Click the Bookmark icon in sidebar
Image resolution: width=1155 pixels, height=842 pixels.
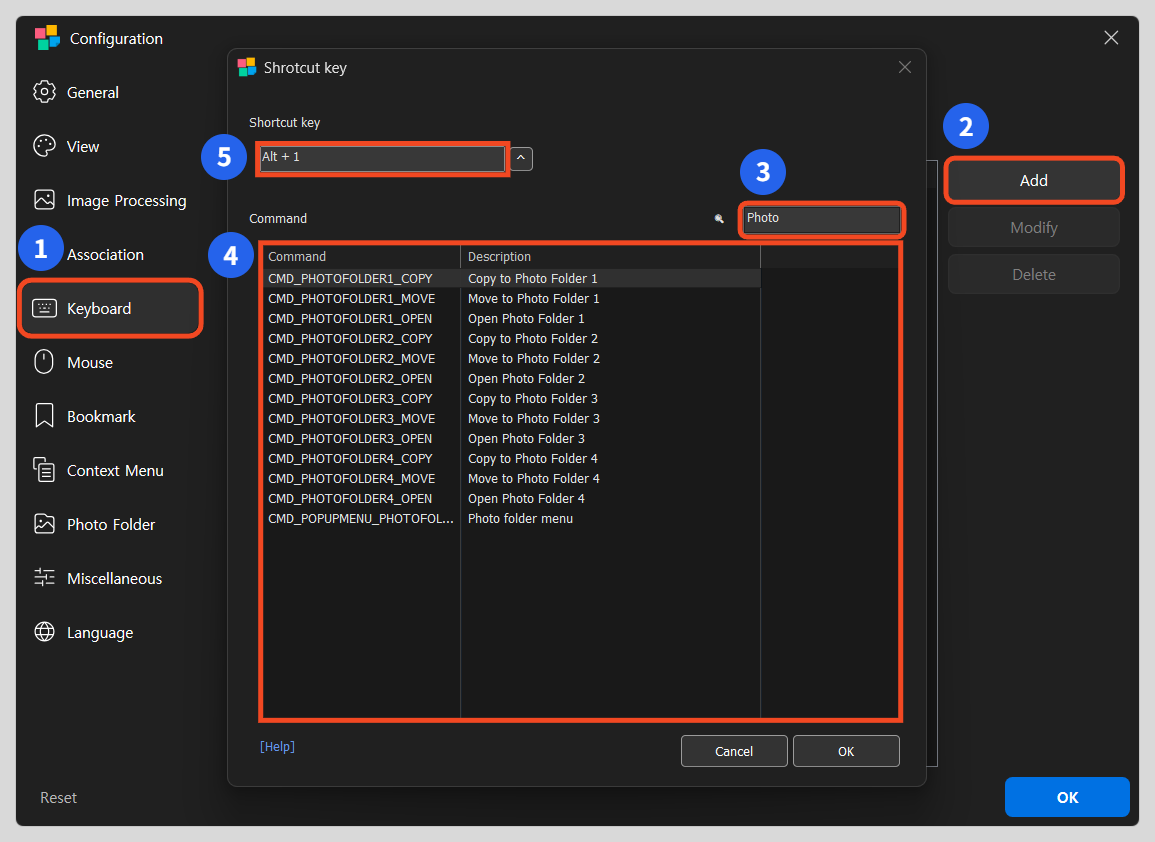[44, 415]
